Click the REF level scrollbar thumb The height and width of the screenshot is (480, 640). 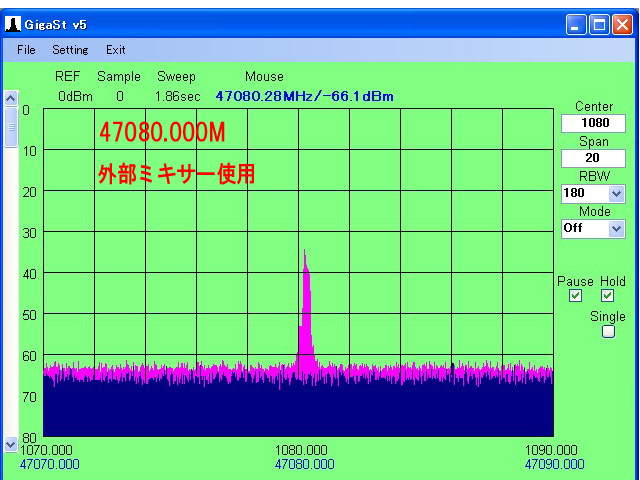tap(11, 127)
